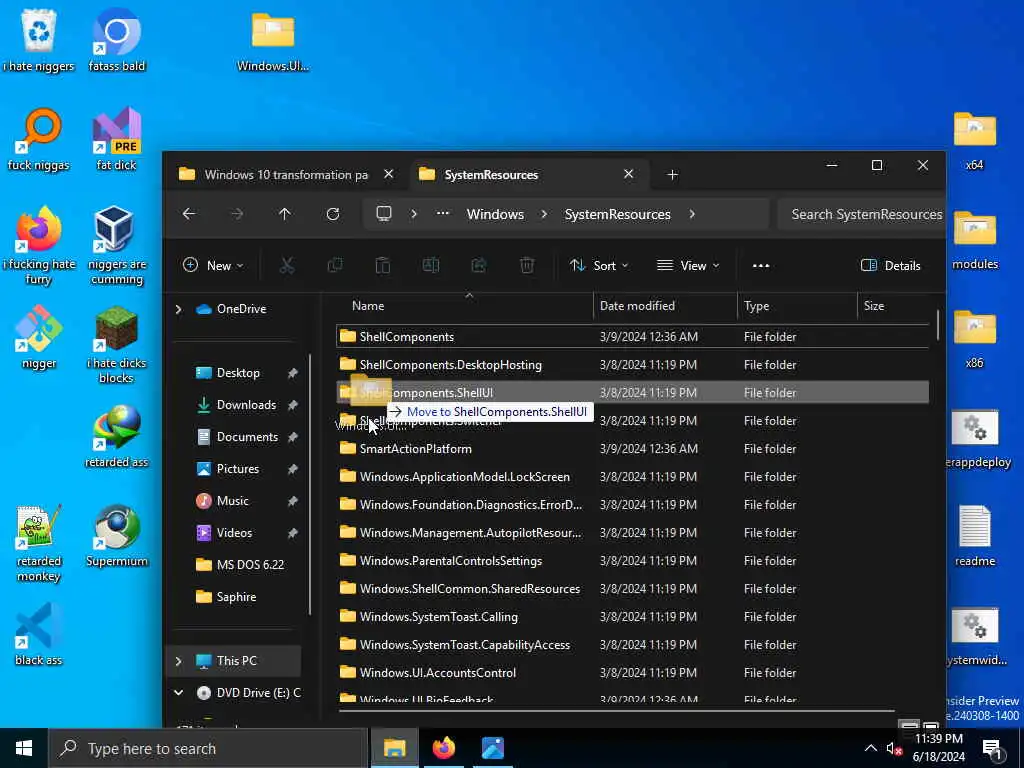The height and width of the screenshot is (768, 1024).
Task: Click the PC monitor icon in address bar
Action: (x=384, y=214)
